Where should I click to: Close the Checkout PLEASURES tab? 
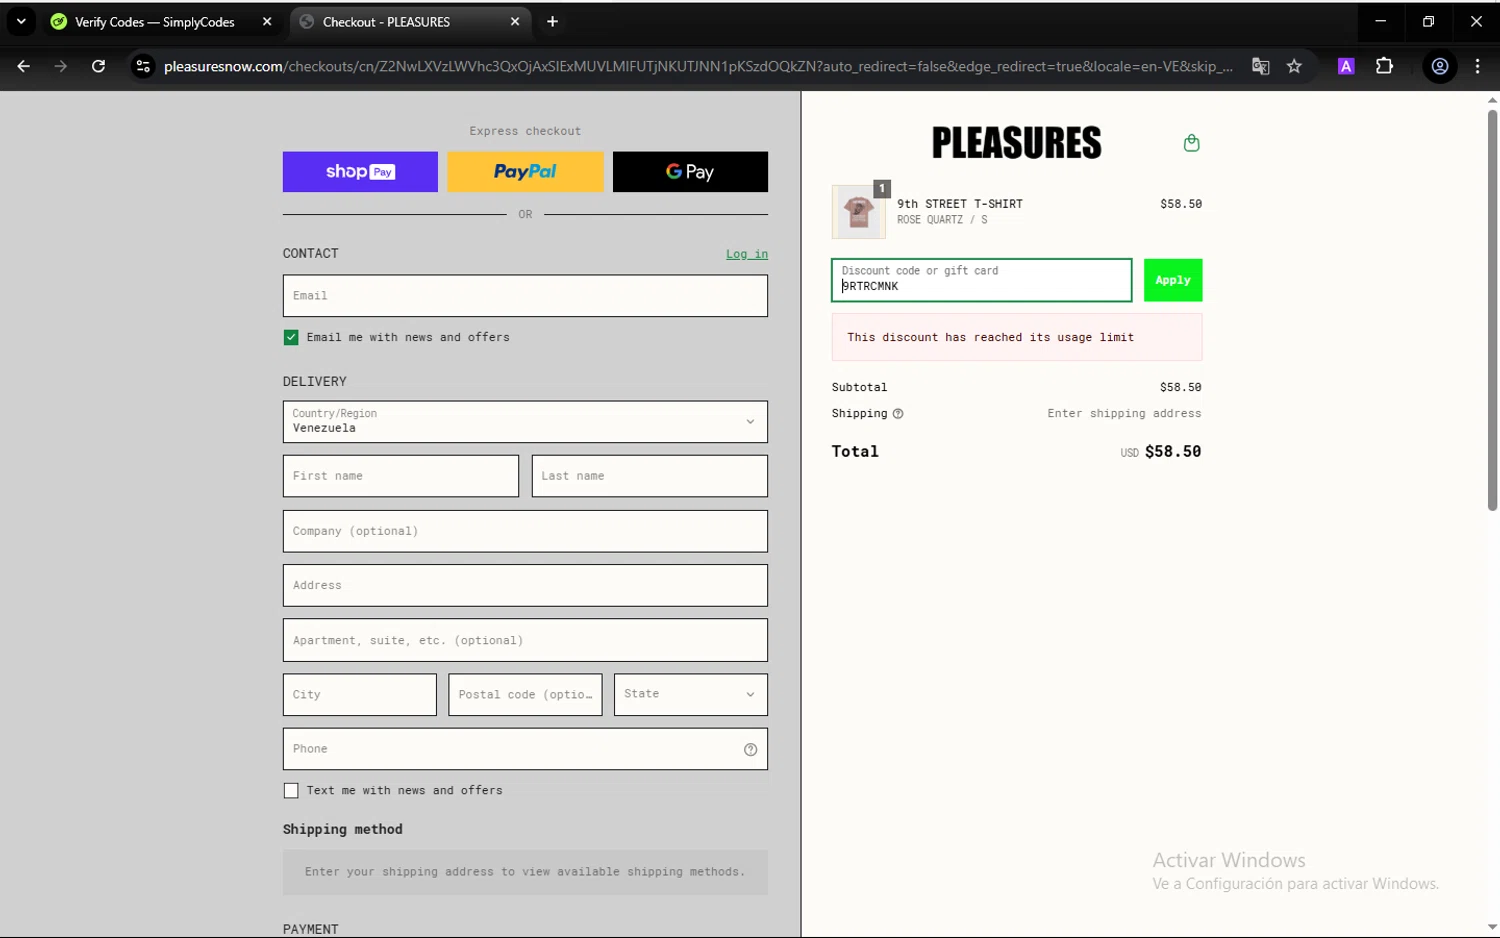point(515,21)
